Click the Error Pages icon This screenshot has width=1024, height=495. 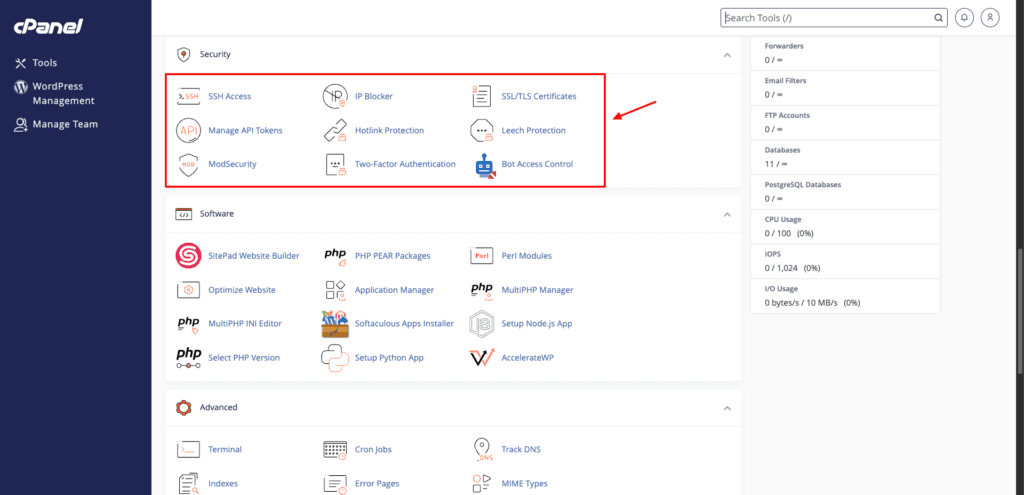coord(335,484)
